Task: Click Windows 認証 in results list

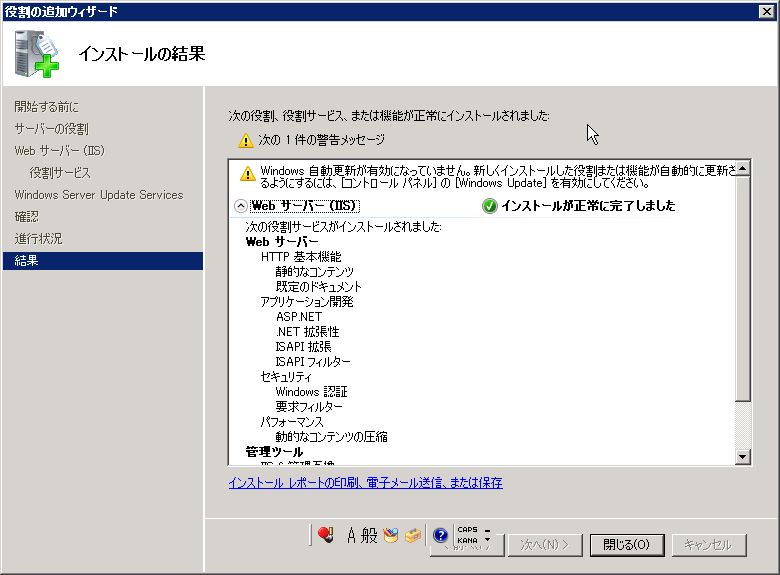Action: (x=311, y=391)
